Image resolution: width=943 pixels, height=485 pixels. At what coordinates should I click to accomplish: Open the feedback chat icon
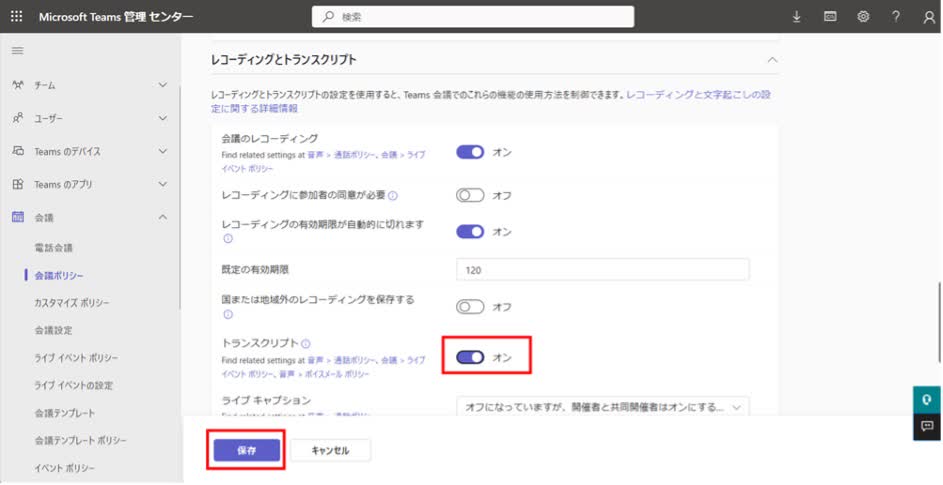tap(926, 427)
